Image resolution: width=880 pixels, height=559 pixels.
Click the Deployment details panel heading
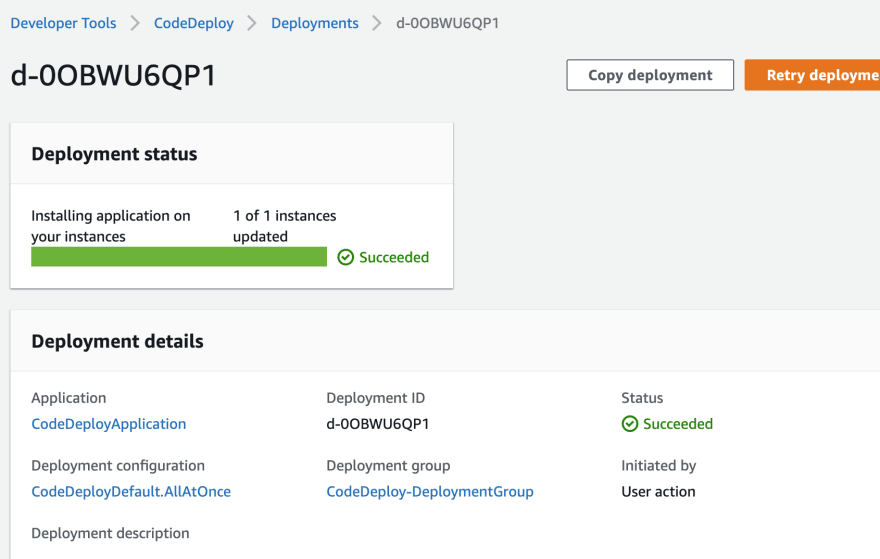click(117, 341)
